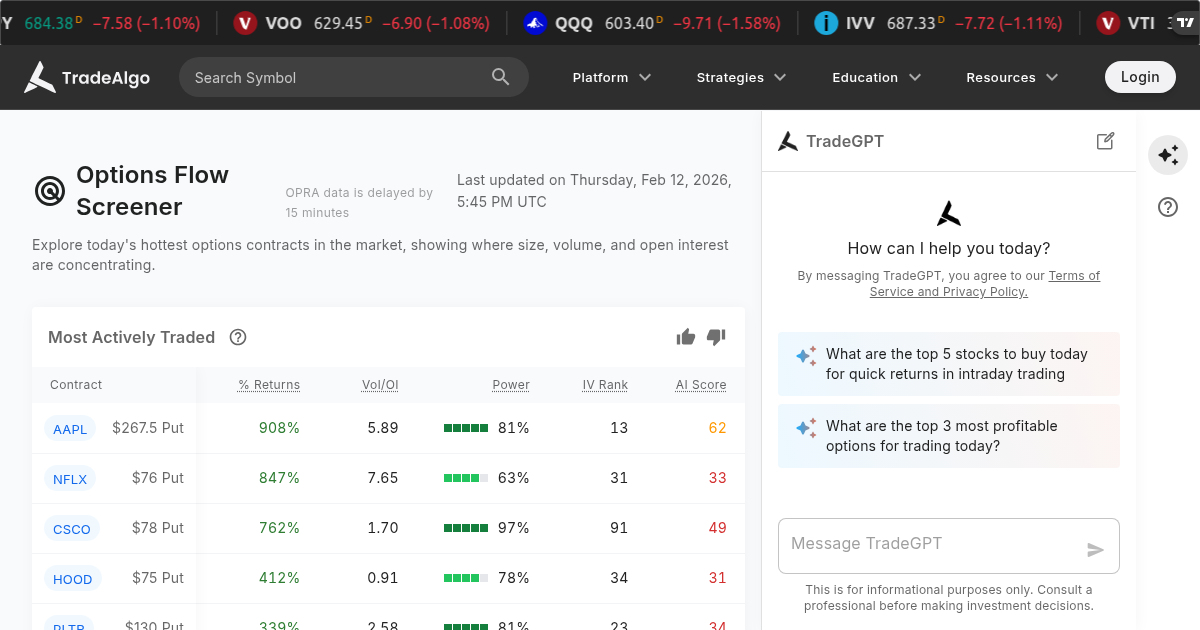Click the $76 Put contract text
Screen dimensions: 1200x630
pyautogui.click(x=158, y=478)
